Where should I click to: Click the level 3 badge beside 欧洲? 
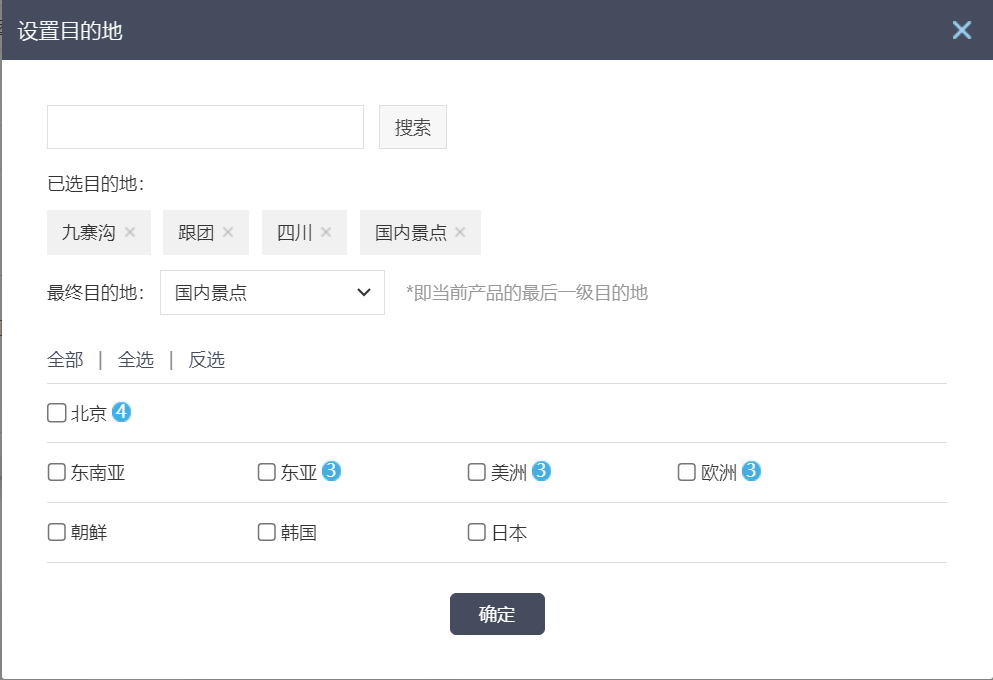click(x=752, y=471)
